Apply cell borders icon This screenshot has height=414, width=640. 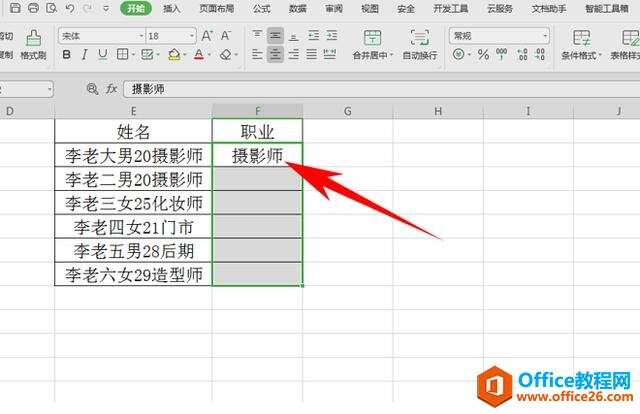[122, 54]
